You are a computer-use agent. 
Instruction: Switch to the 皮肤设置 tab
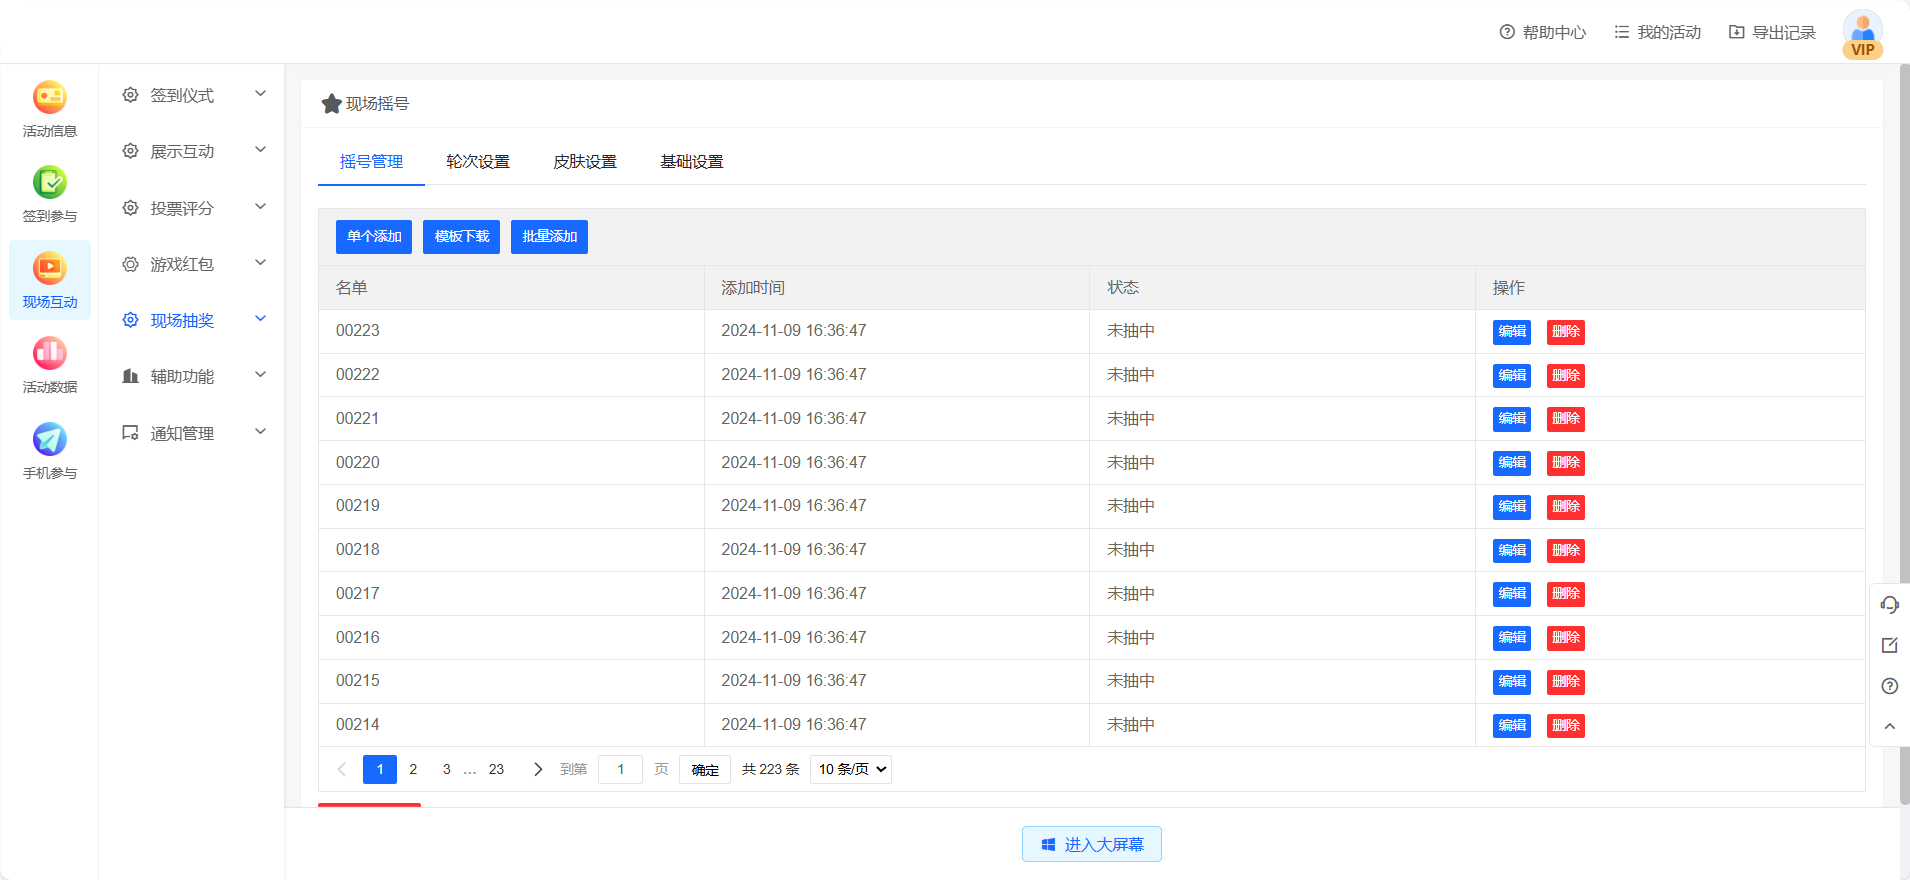585,162
